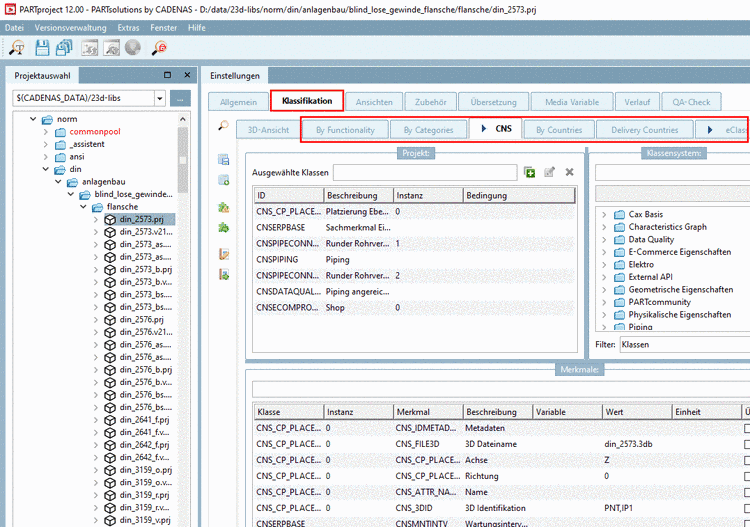Click the Filter field showing Klassen

tap(684, 344)
